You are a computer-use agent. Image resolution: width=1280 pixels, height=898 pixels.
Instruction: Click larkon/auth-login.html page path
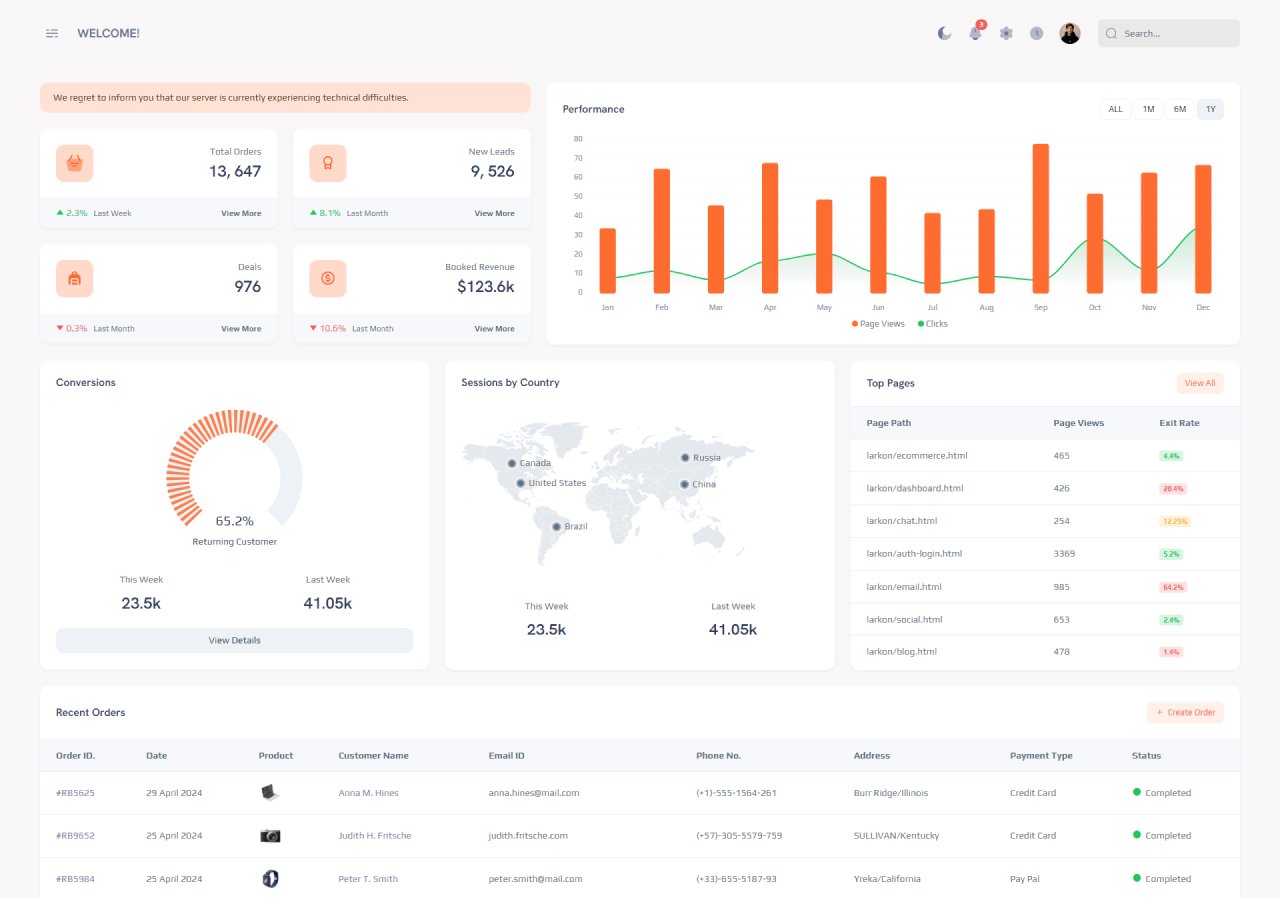[914, 554]
